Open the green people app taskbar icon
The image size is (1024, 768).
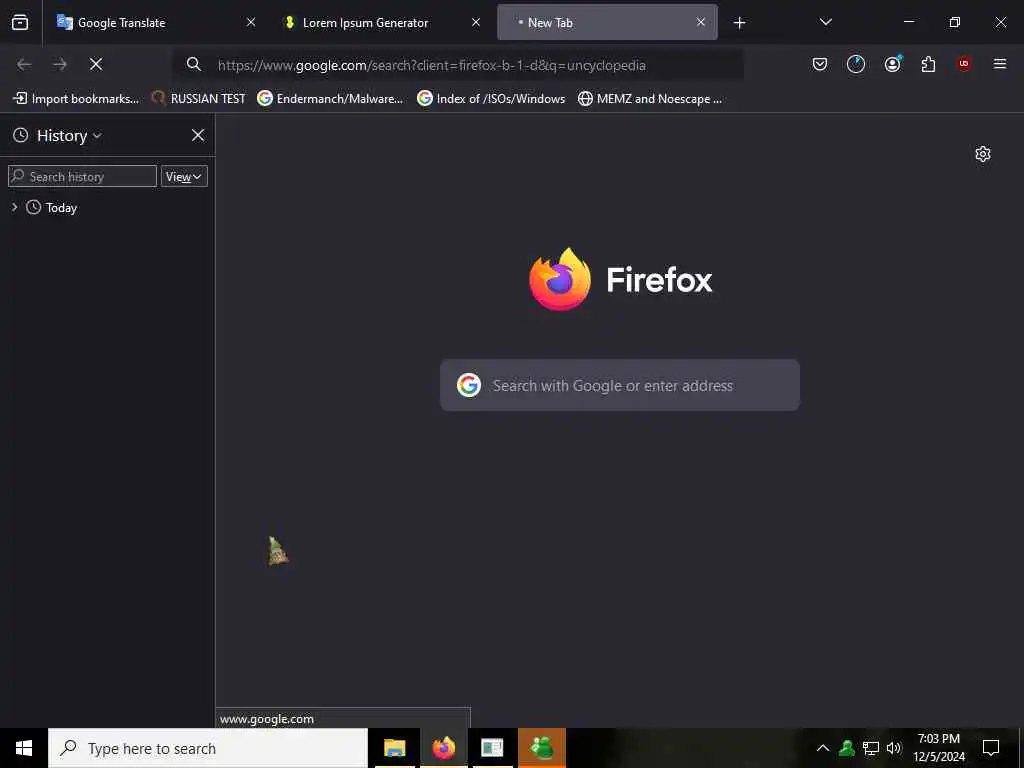click(542, 748)
